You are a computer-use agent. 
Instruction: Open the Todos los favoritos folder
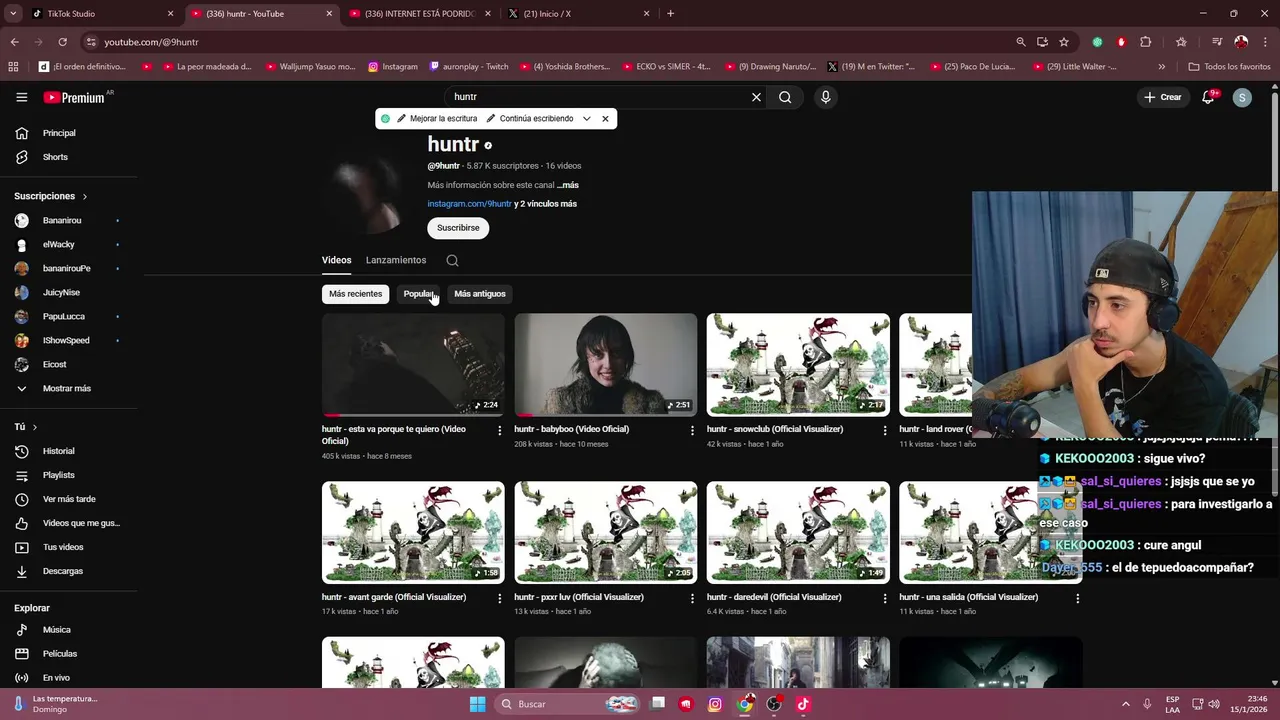(1229, 67)
